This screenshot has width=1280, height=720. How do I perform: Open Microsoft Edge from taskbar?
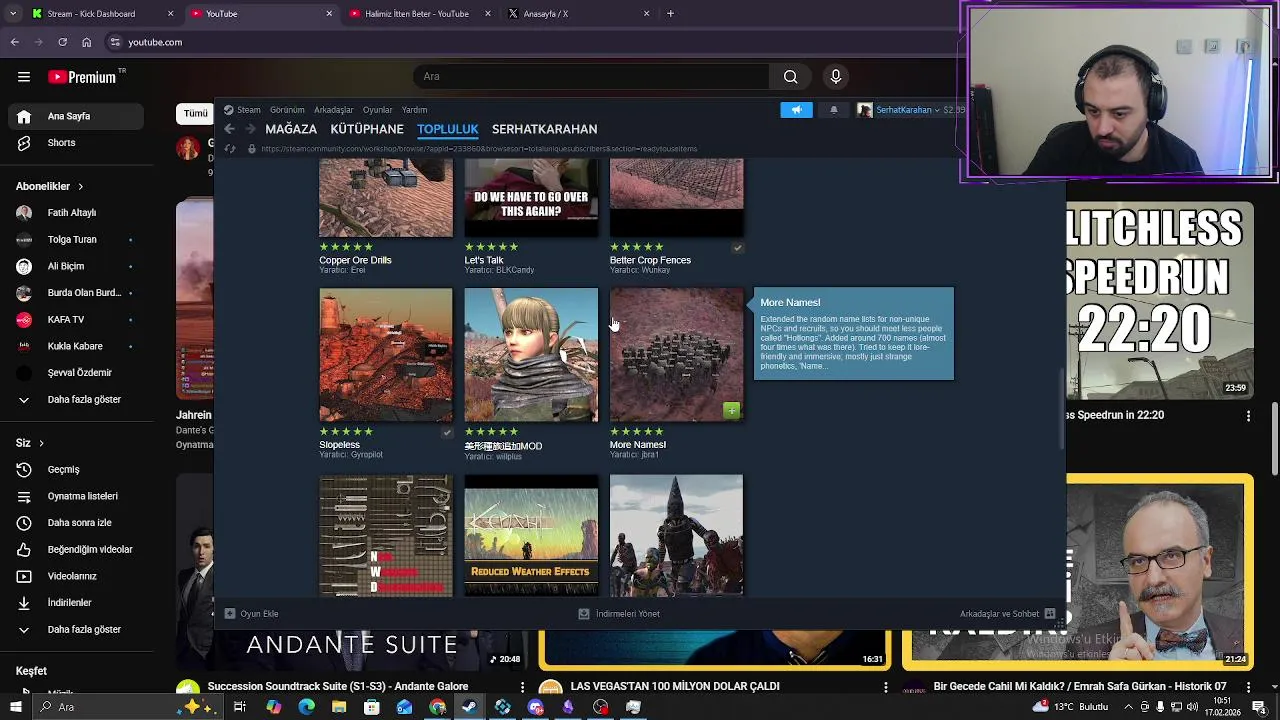coord(306,707)
